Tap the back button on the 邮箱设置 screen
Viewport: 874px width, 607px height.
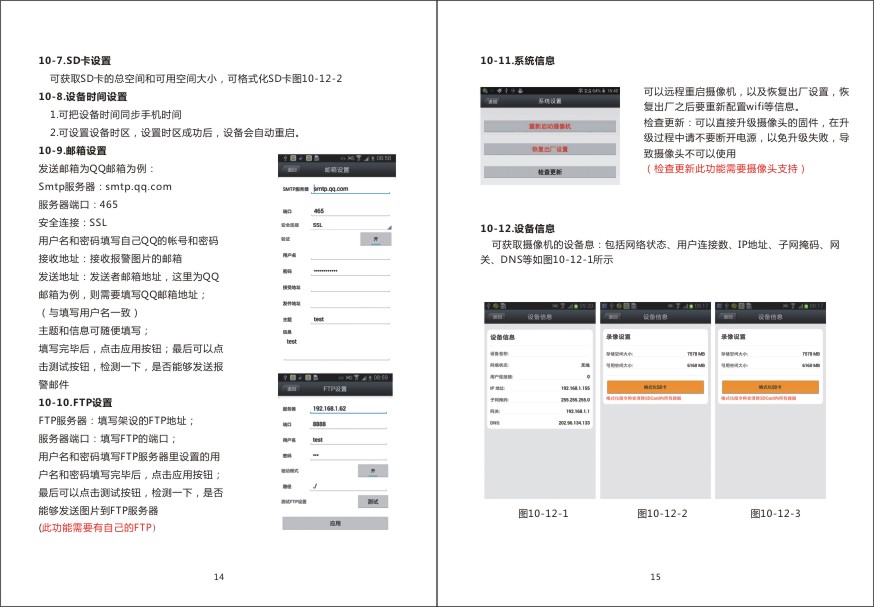pyautogui.click(x=292, y=169)
